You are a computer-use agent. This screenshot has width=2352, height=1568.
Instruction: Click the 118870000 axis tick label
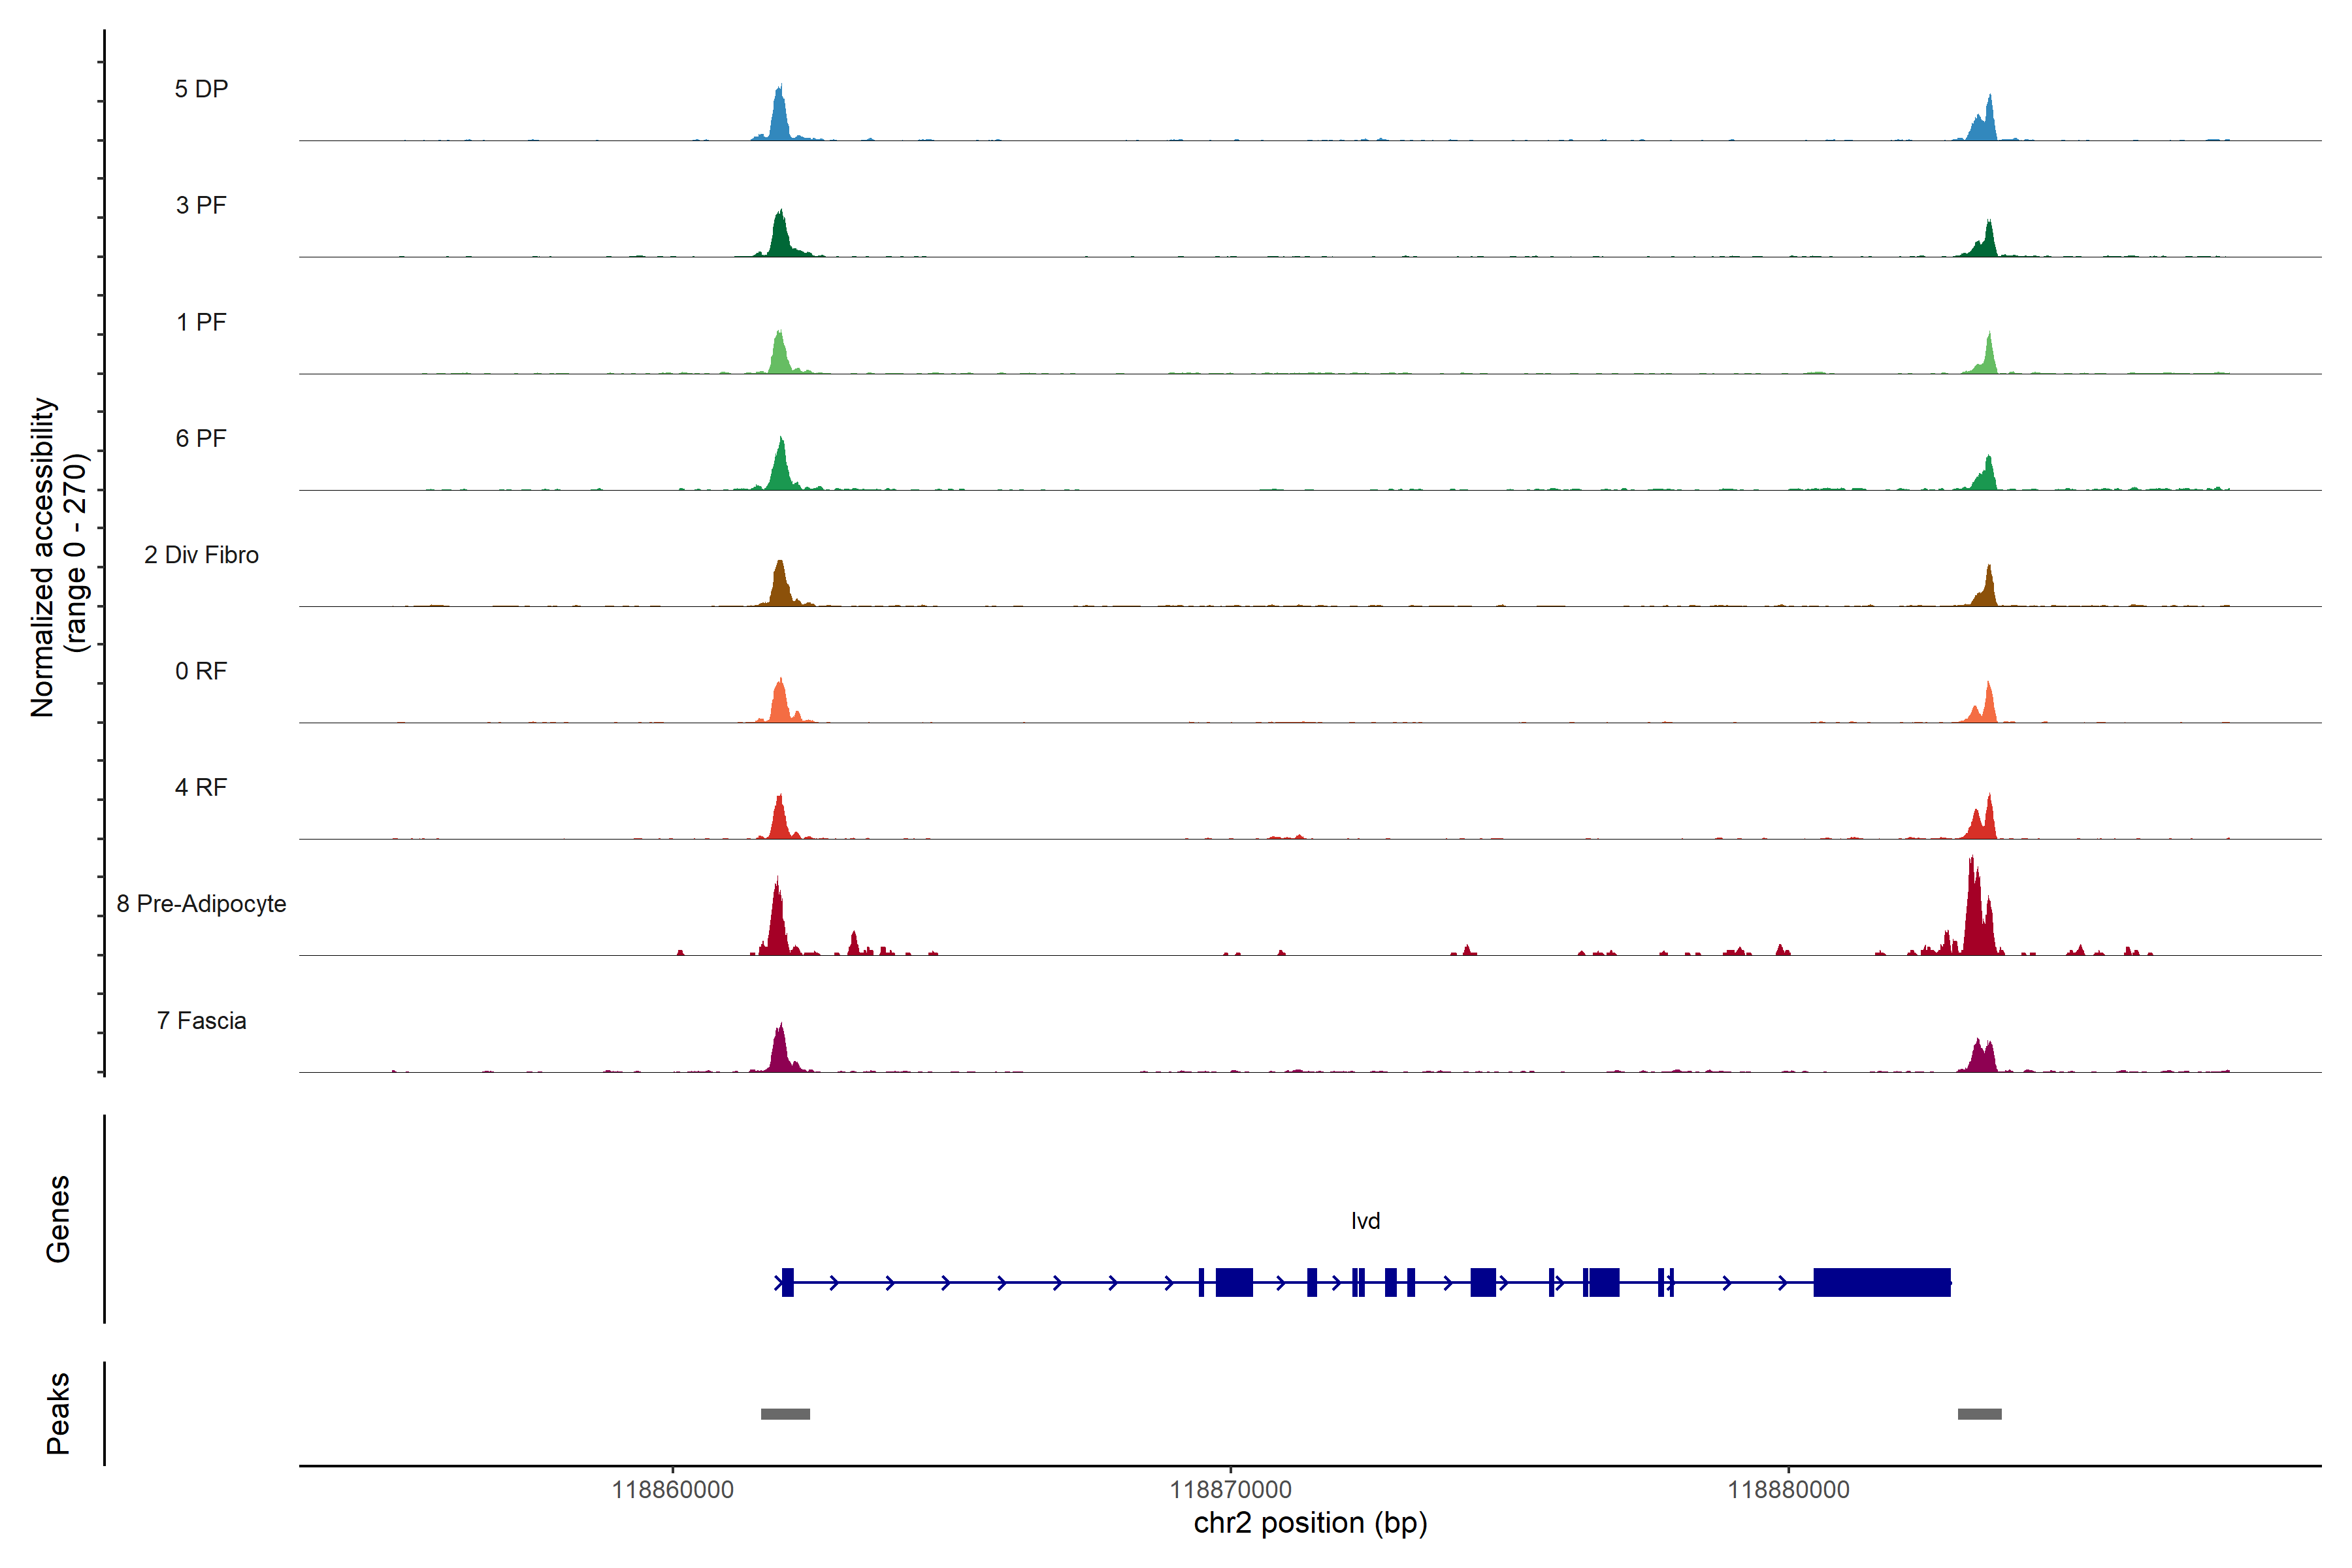[1230, 1489]
